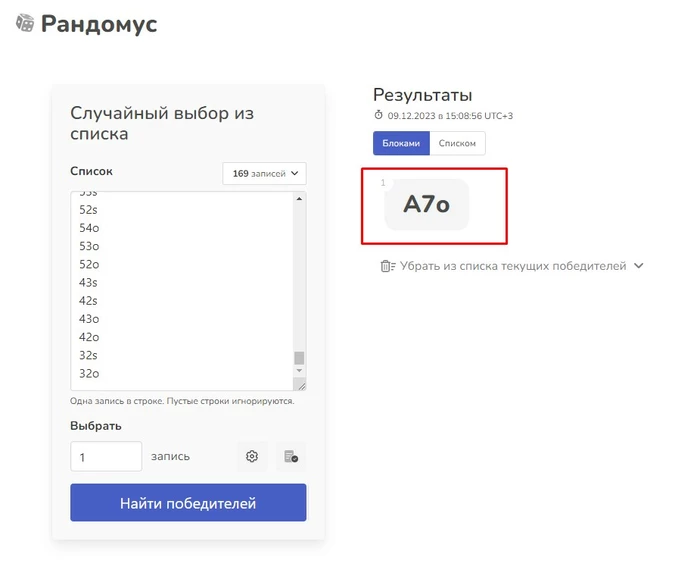Click the 43s entry in the list
Viewport: 700px width, 573px height.
tap(88, 282)
